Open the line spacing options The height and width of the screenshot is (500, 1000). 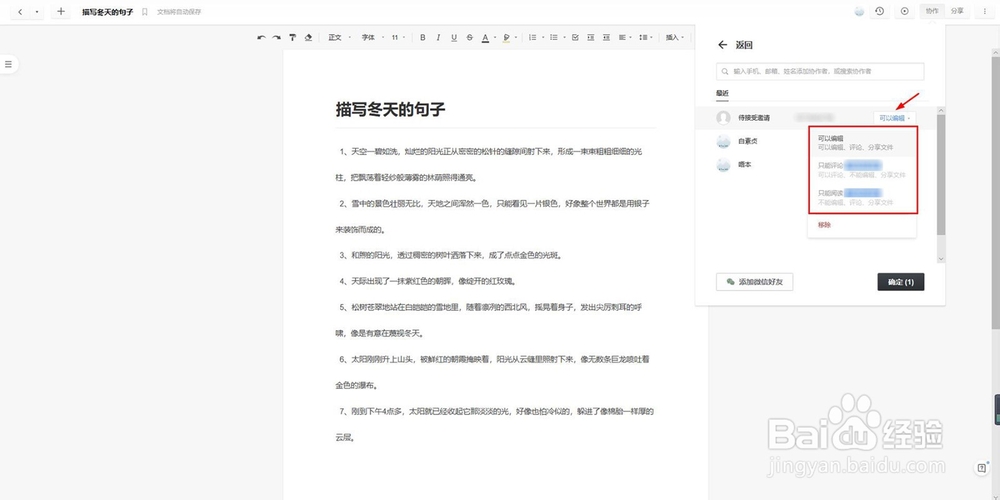pos(645,38)
